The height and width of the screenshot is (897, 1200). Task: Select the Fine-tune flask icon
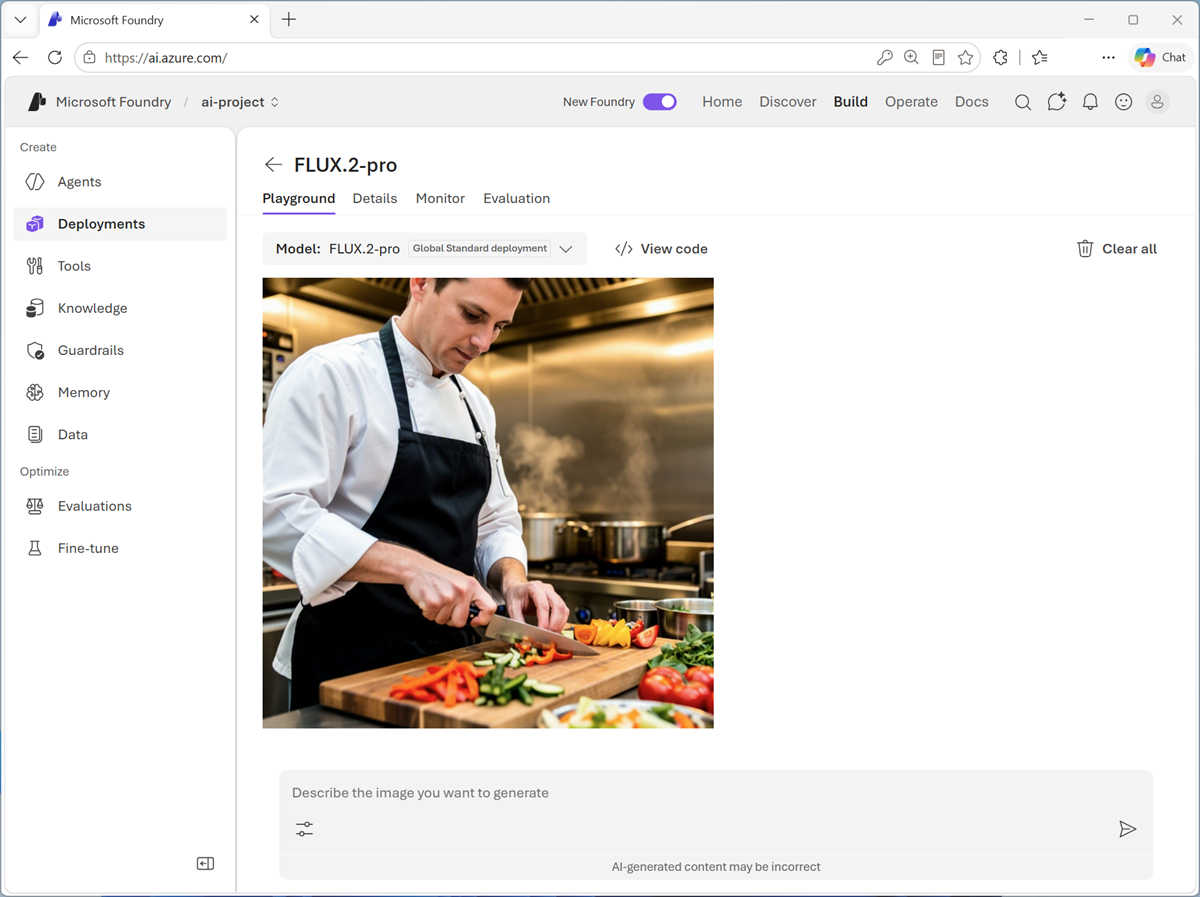point(35,548)
